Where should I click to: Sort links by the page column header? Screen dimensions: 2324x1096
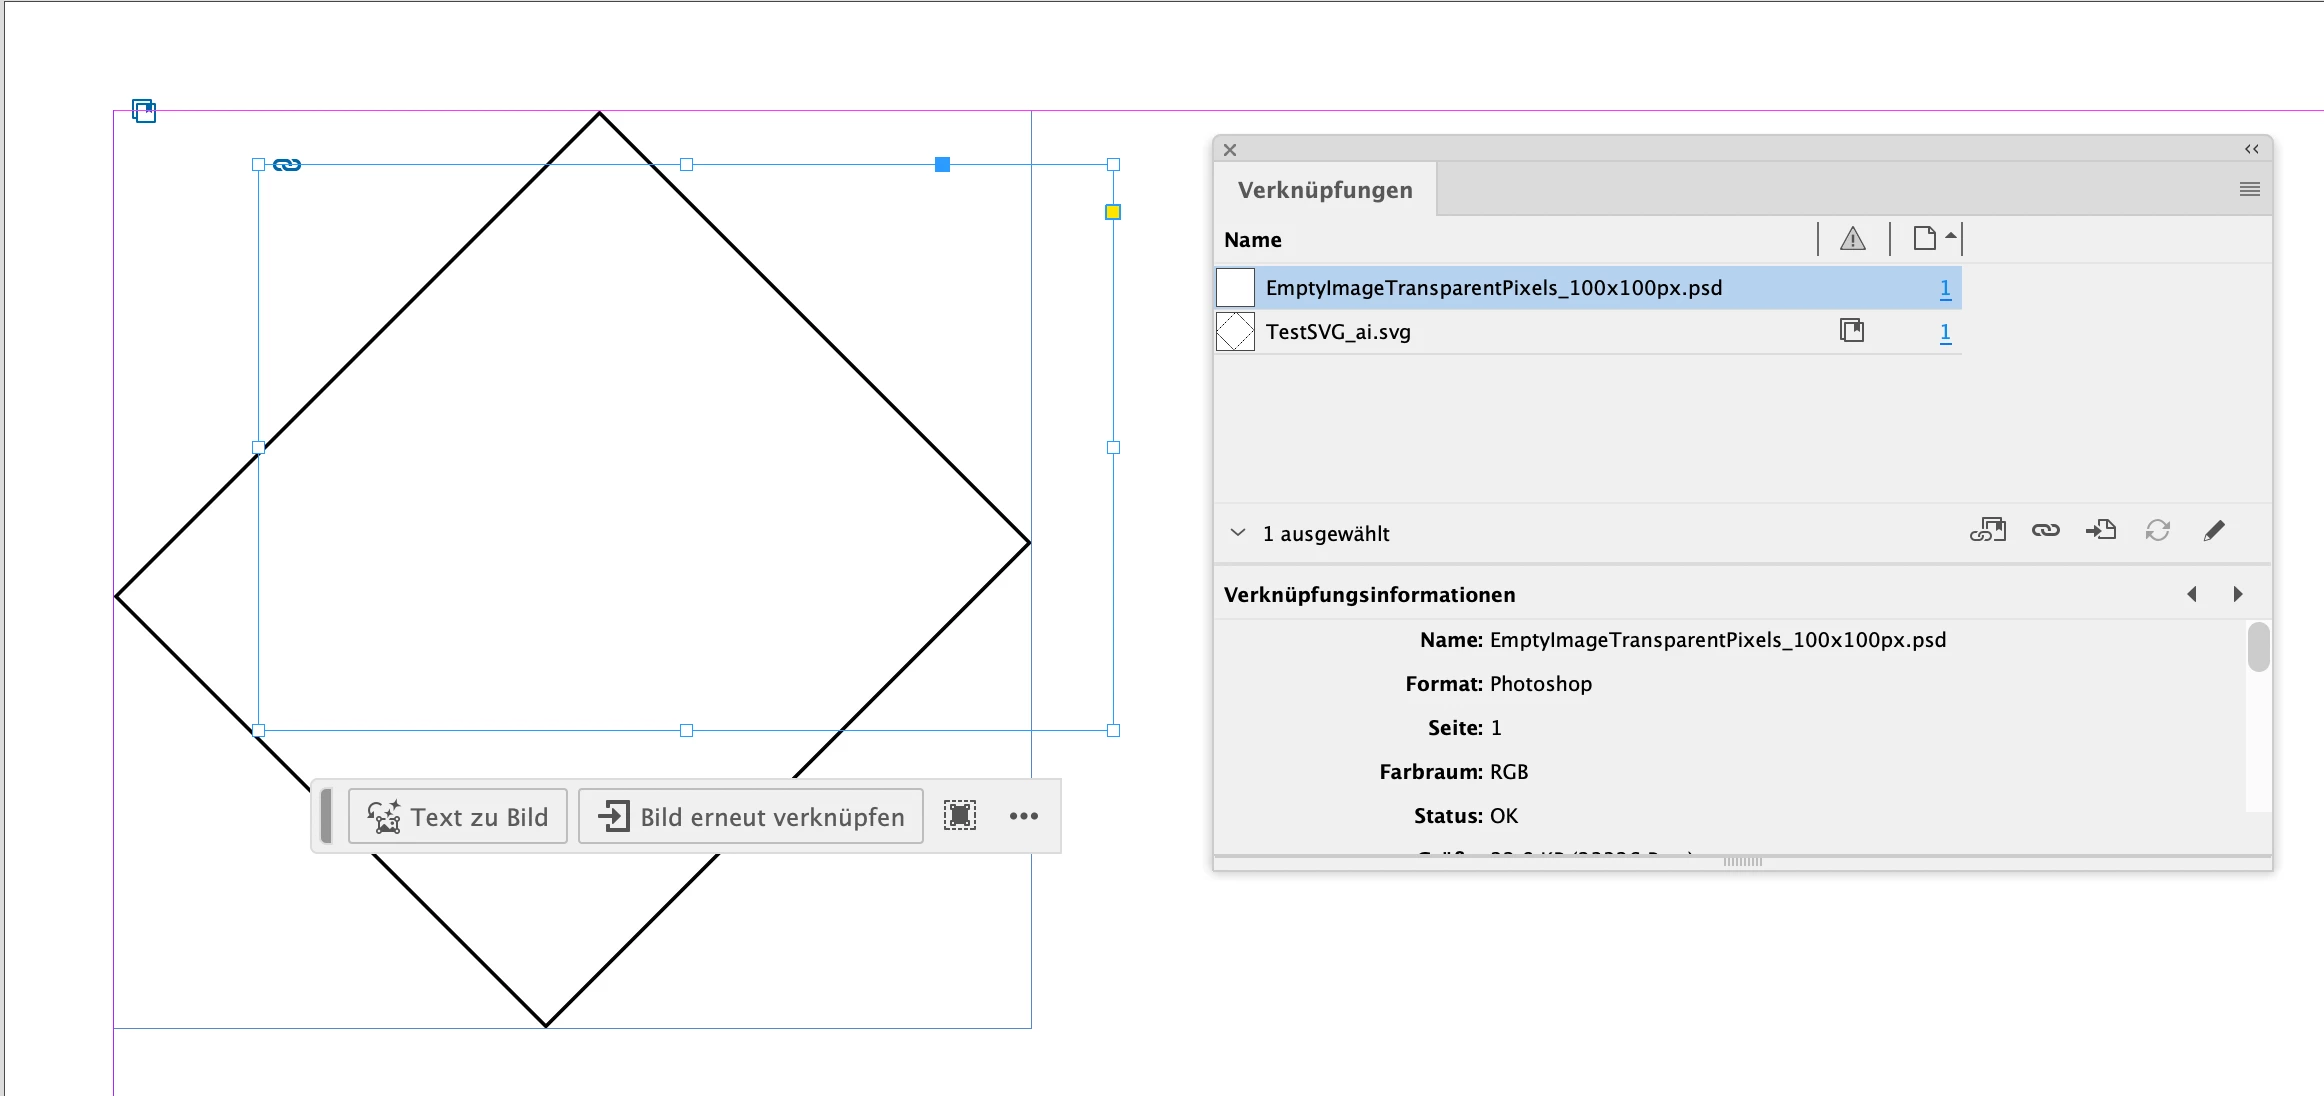(1926, 239)
